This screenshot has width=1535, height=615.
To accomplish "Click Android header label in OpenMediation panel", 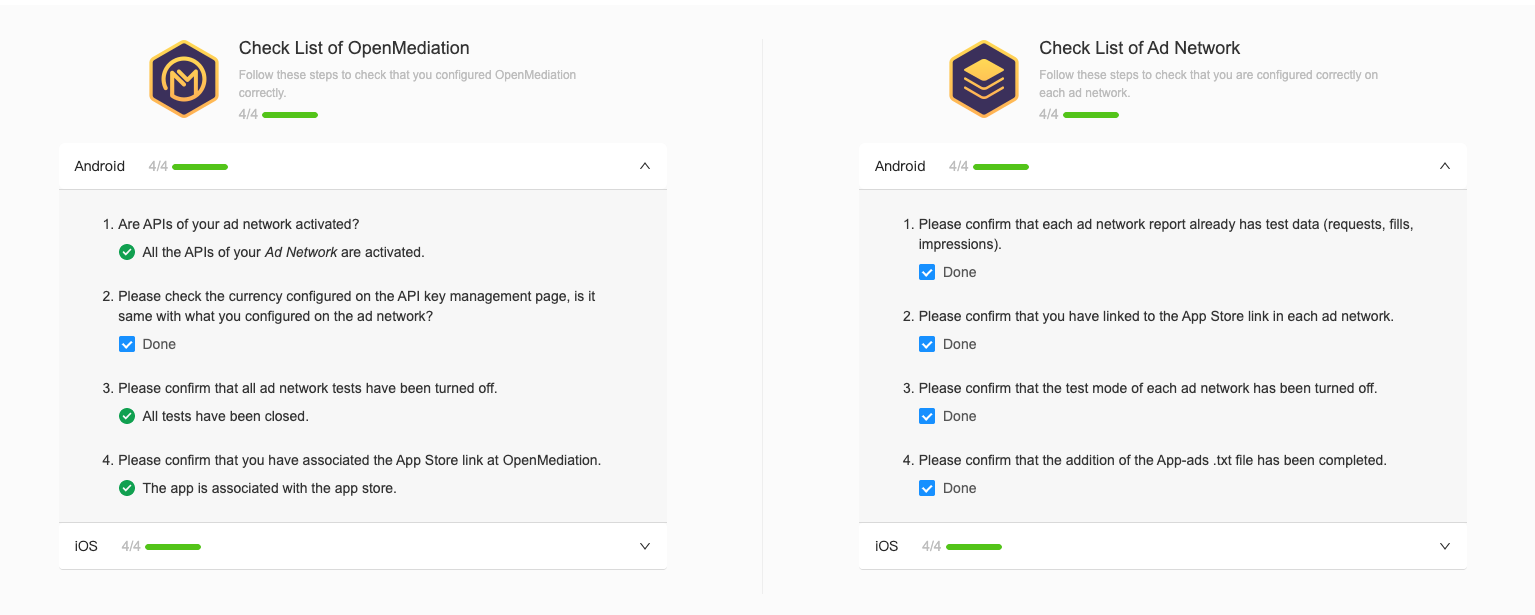I will click(x=100, y=166).
